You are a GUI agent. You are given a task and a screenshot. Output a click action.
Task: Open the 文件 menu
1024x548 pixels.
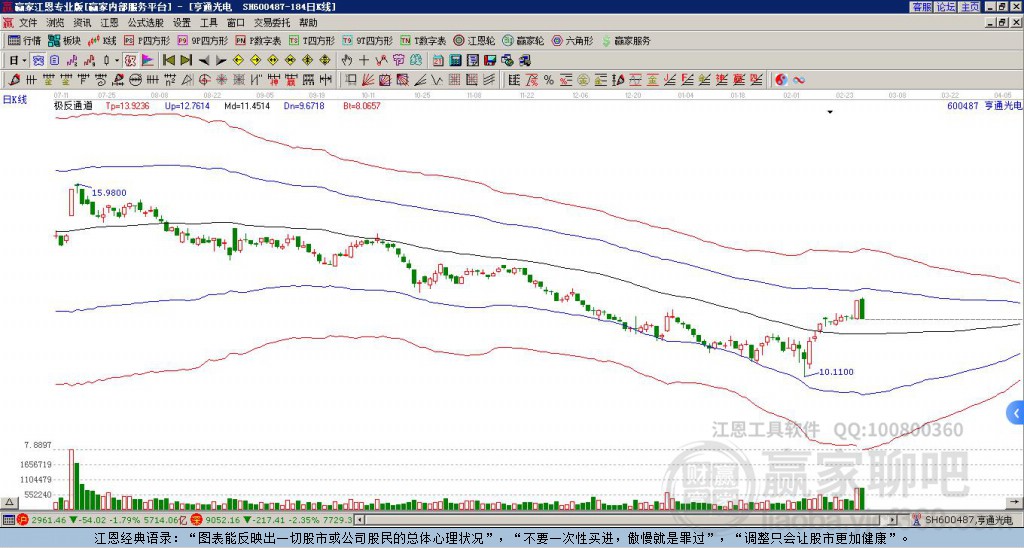pos(28,23)
